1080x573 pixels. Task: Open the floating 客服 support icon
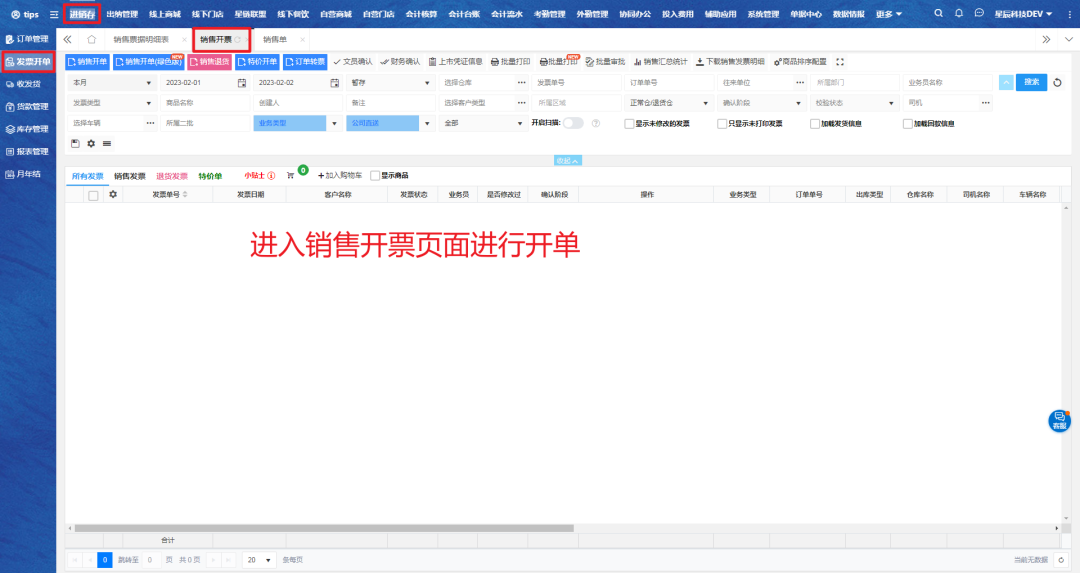(x=1059, y=420)
